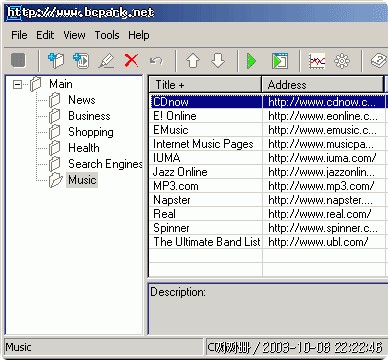388x360 pixels.
Task: Click the Health folder icon
Action: coord(54,148)
